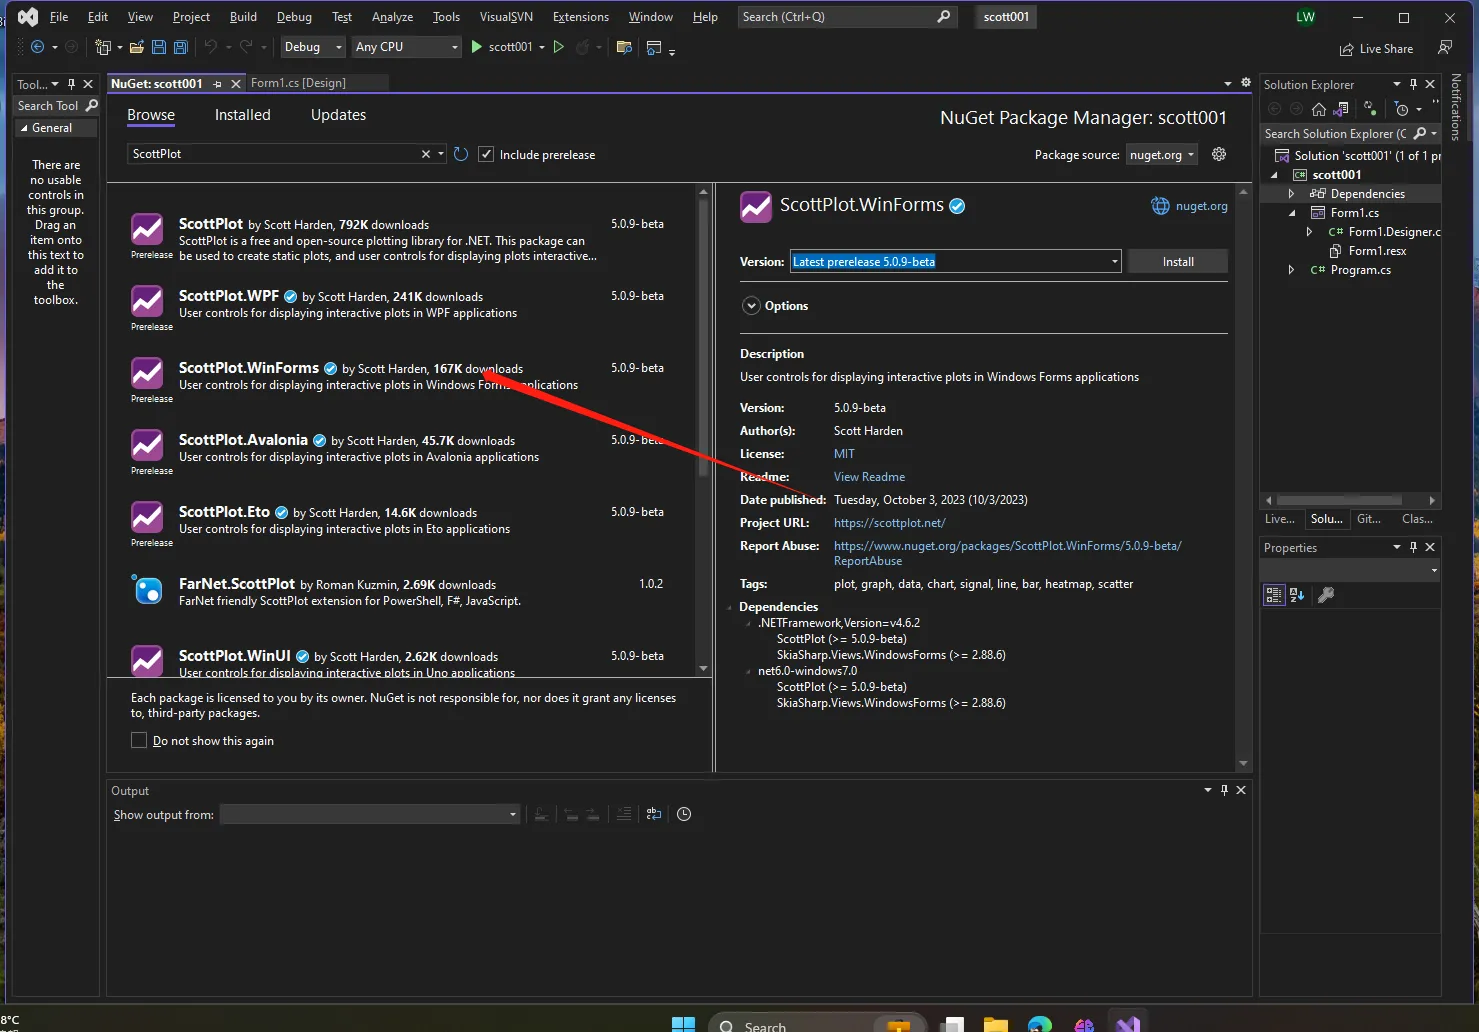Check Do not show this again
The width and height of the screenshot is (1479, 1032).
(139, 740)
